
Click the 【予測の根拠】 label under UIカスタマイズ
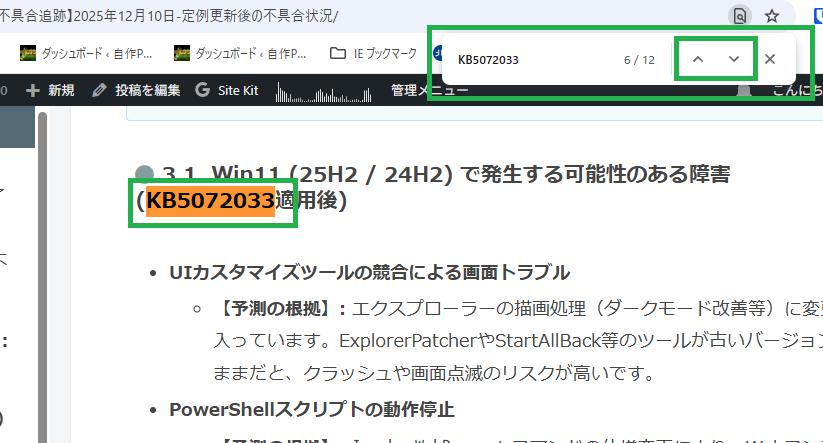pos(281,309)
